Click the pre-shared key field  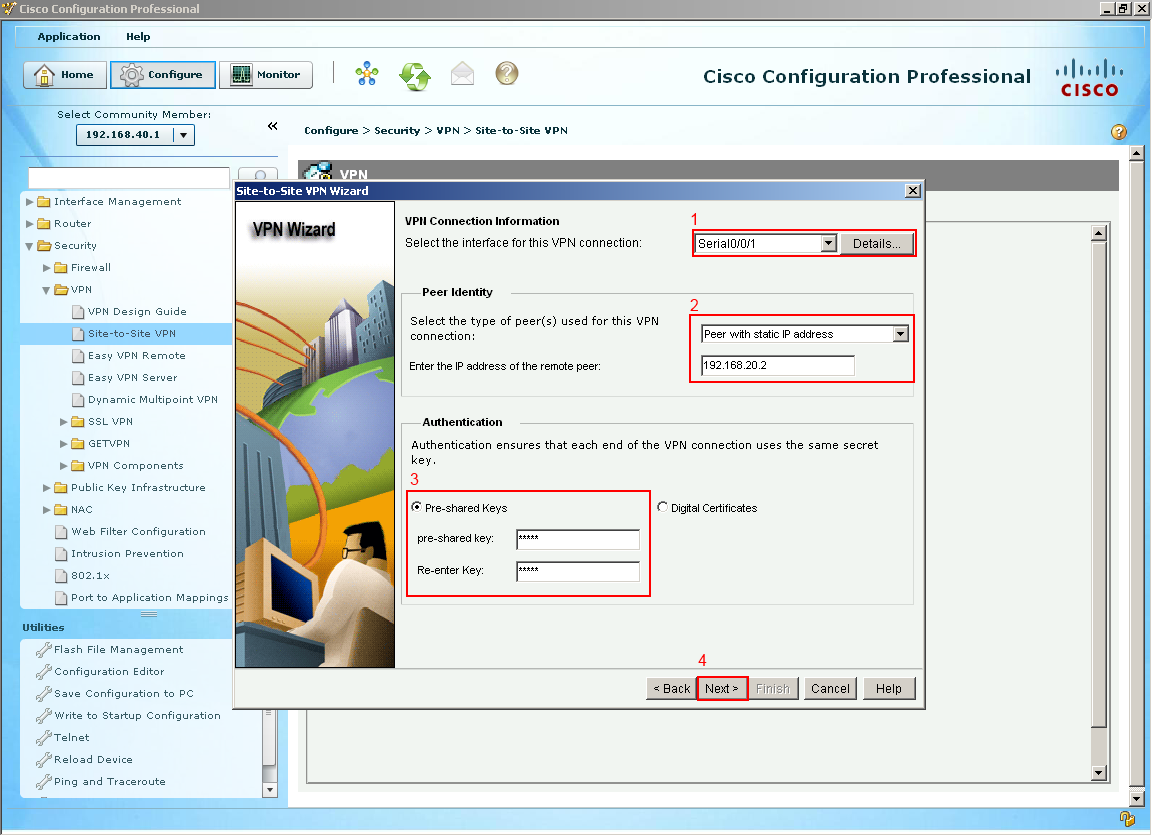(577, 539)
